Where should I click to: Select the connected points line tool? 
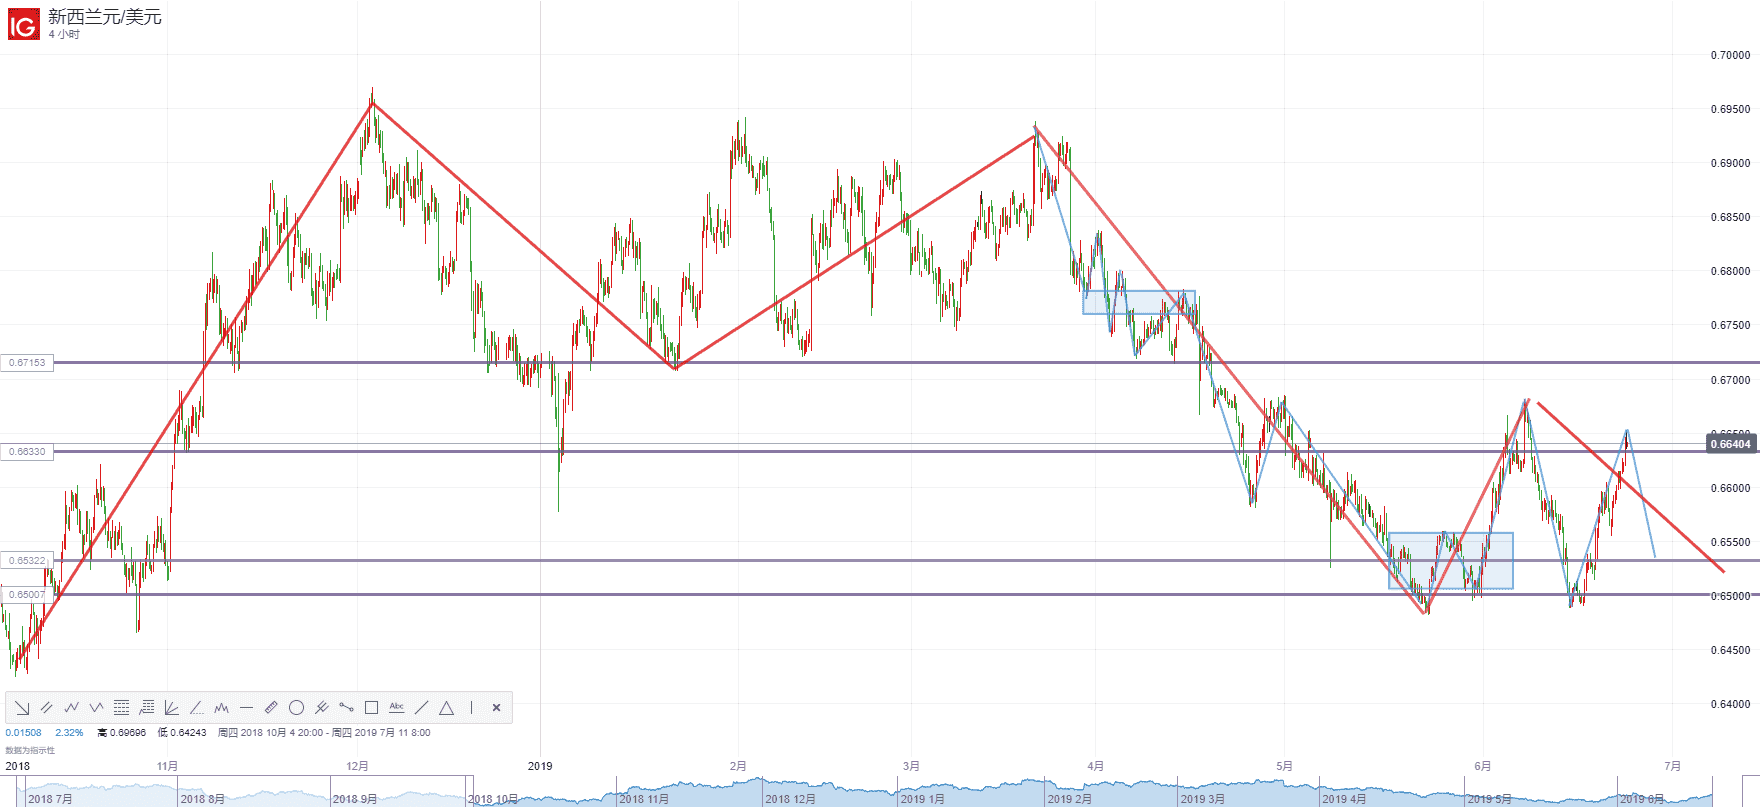(x=346, y=708)
